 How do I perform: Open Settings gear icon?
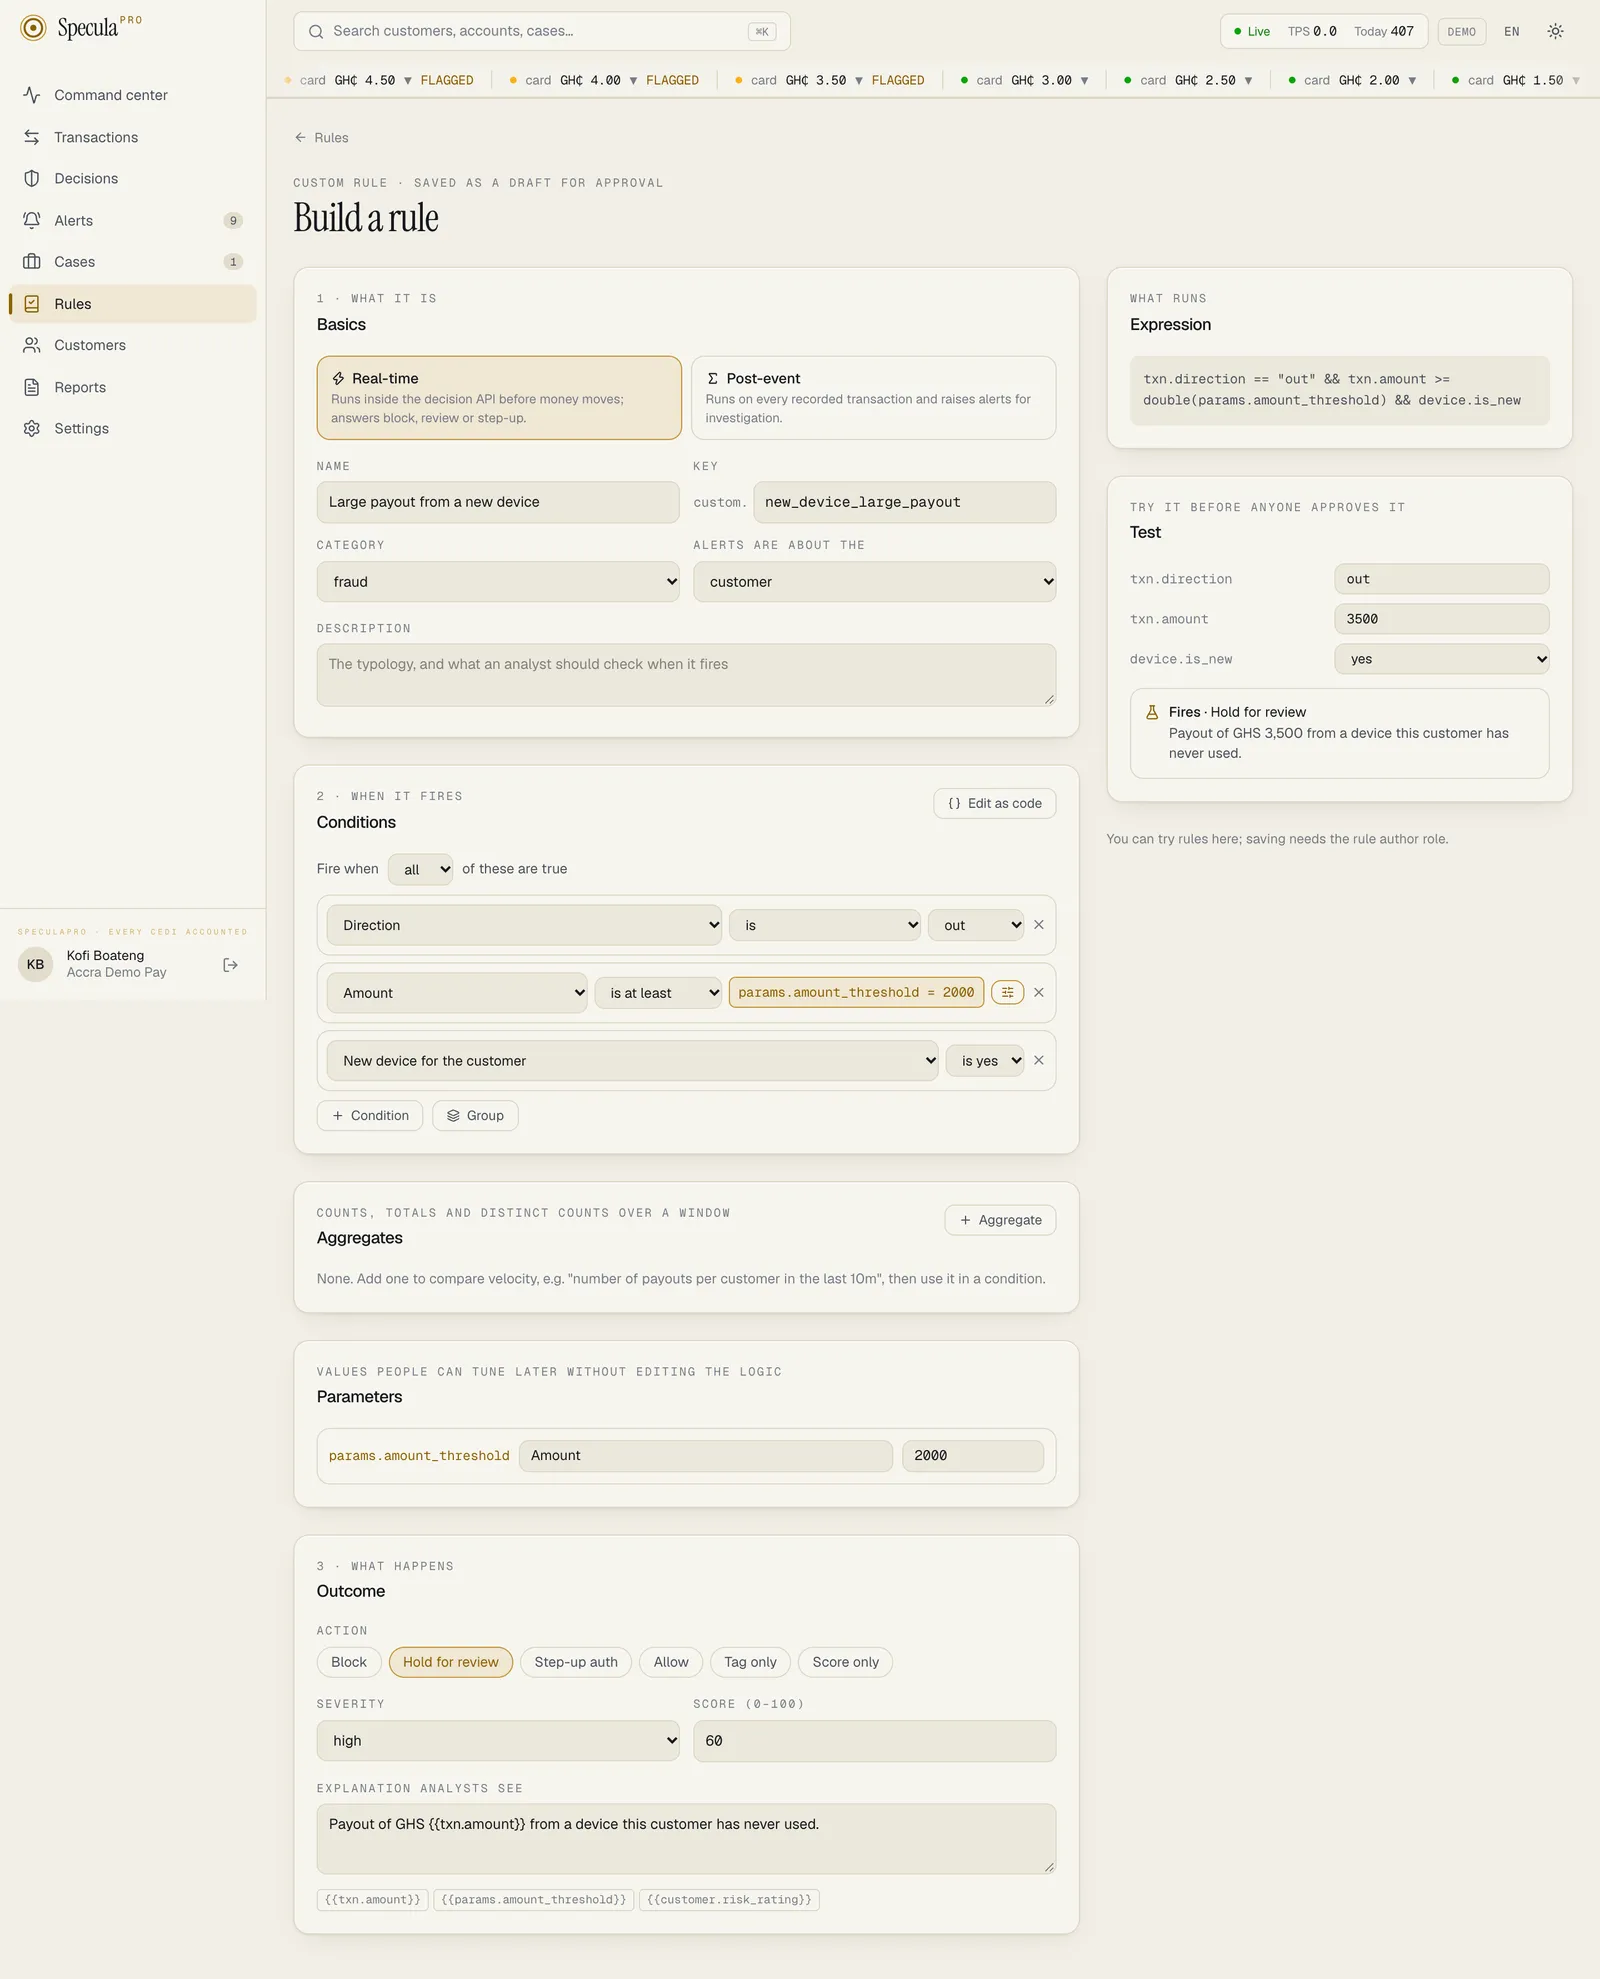point(32,428)
